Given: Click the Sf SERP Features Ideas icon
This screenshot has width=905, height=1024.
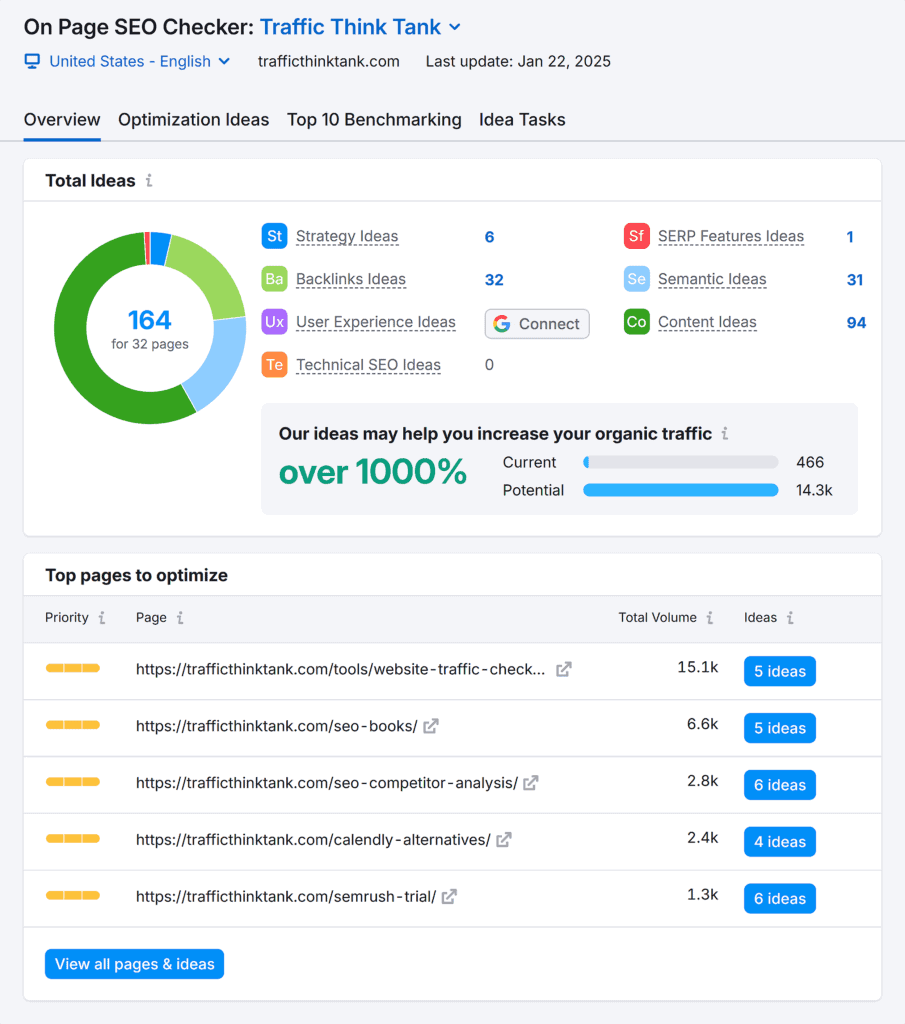Looking at the screenshot, I should click(636, 237).
